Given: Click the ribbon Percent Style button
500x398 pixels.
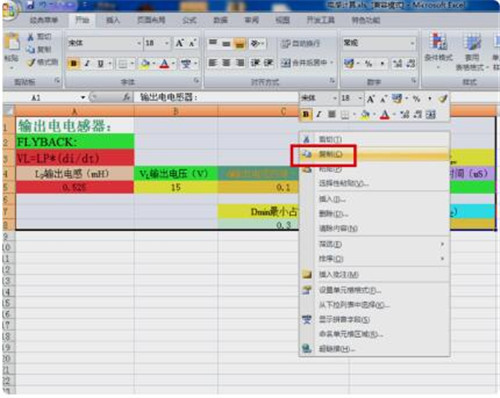Looking at the screenshot, I should click(368, 63).
